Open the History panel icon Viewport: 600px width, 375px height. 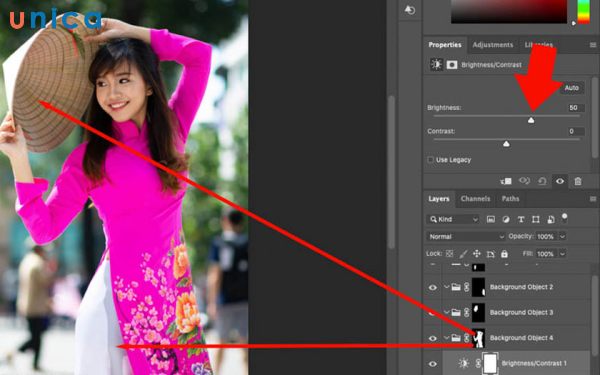coord(409,10)
